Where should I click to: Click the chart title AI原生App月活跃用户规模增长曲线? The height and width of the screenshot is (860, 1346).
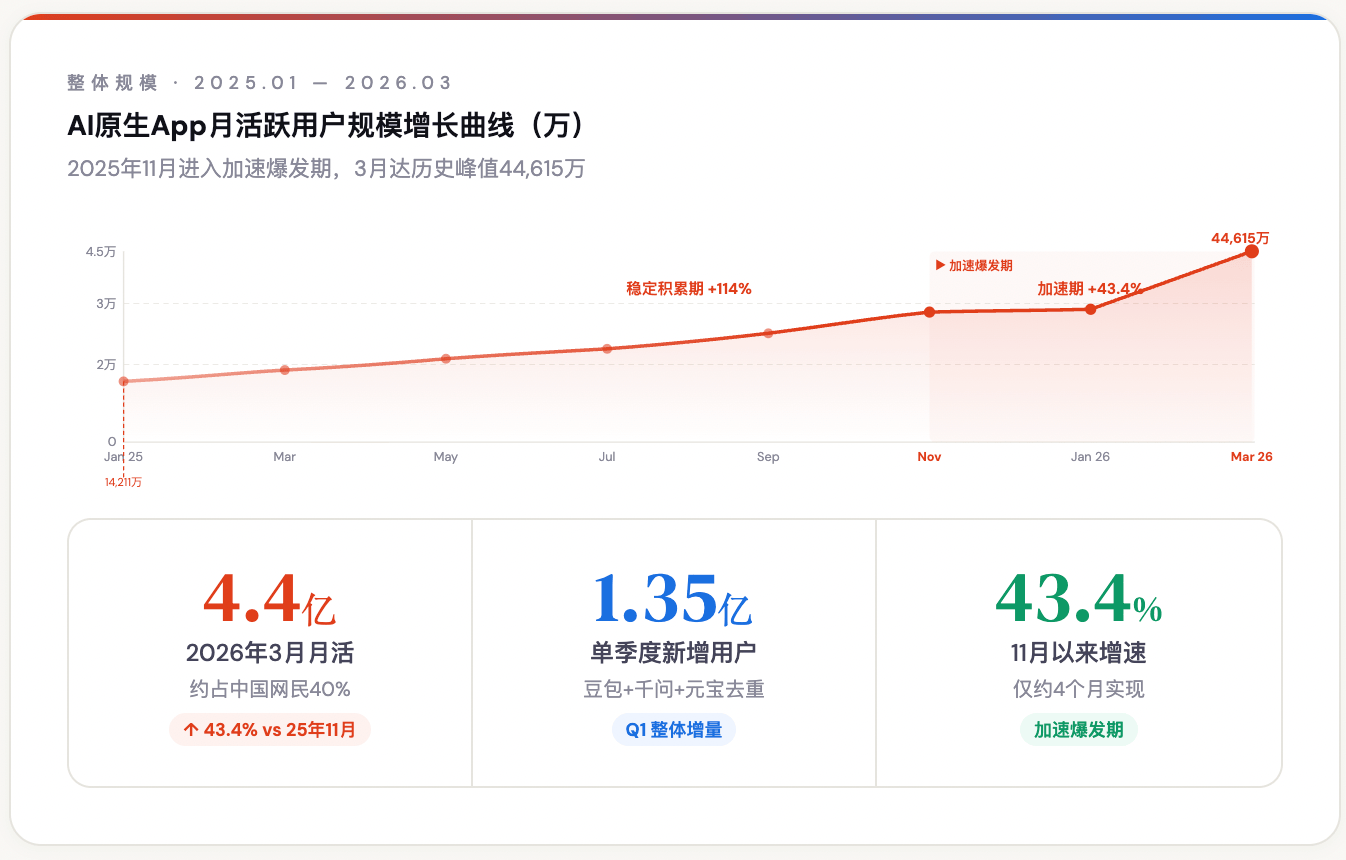(x=326, y=127)
